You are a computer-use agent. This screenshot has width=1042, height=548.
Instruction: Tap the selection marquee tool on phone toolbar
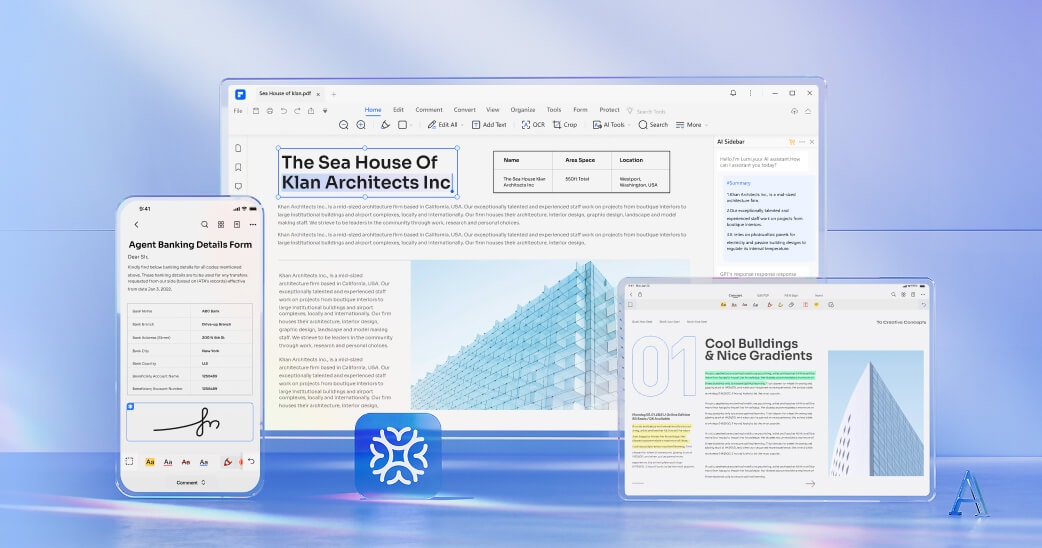[x=130, y=461]
